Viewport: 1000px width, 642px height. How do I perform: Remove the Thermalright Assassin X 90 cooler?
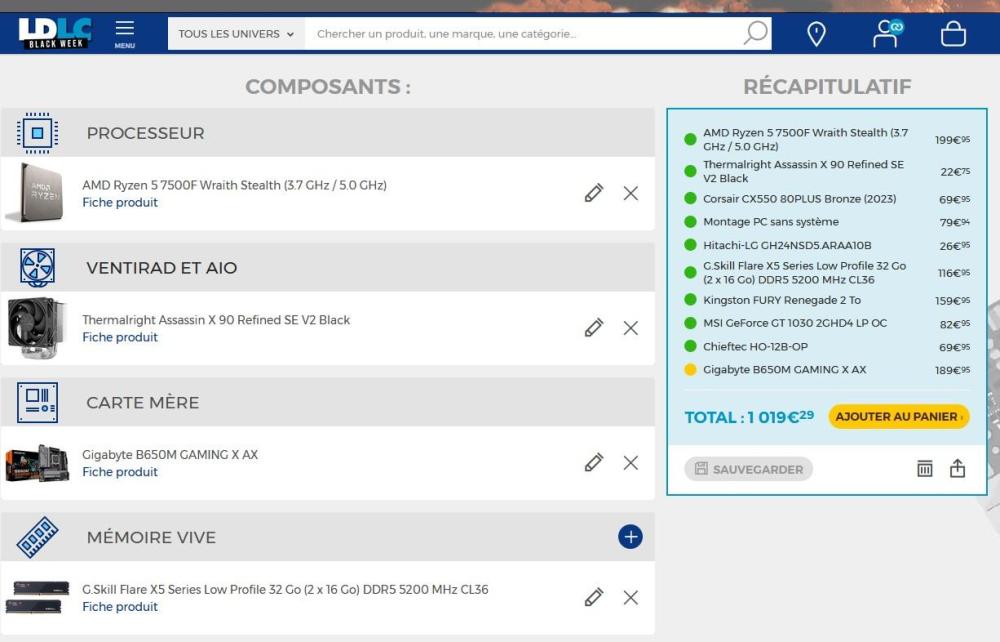point(631,328)
